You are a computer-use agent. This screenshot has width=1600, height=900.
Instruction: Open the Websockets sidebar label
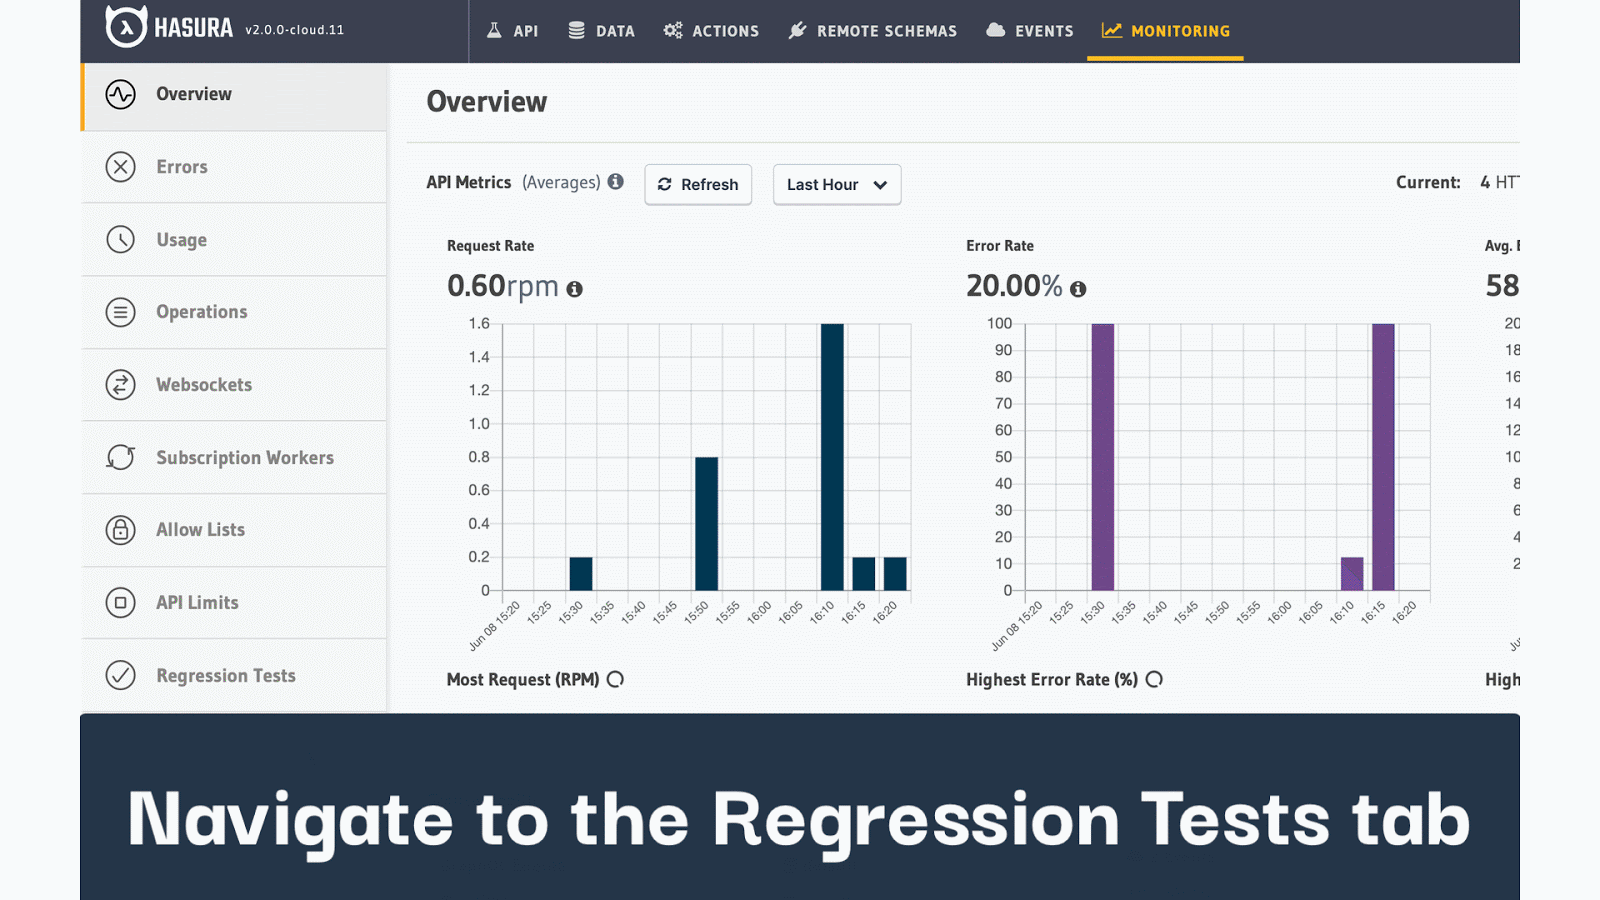[x=204, y=385]
